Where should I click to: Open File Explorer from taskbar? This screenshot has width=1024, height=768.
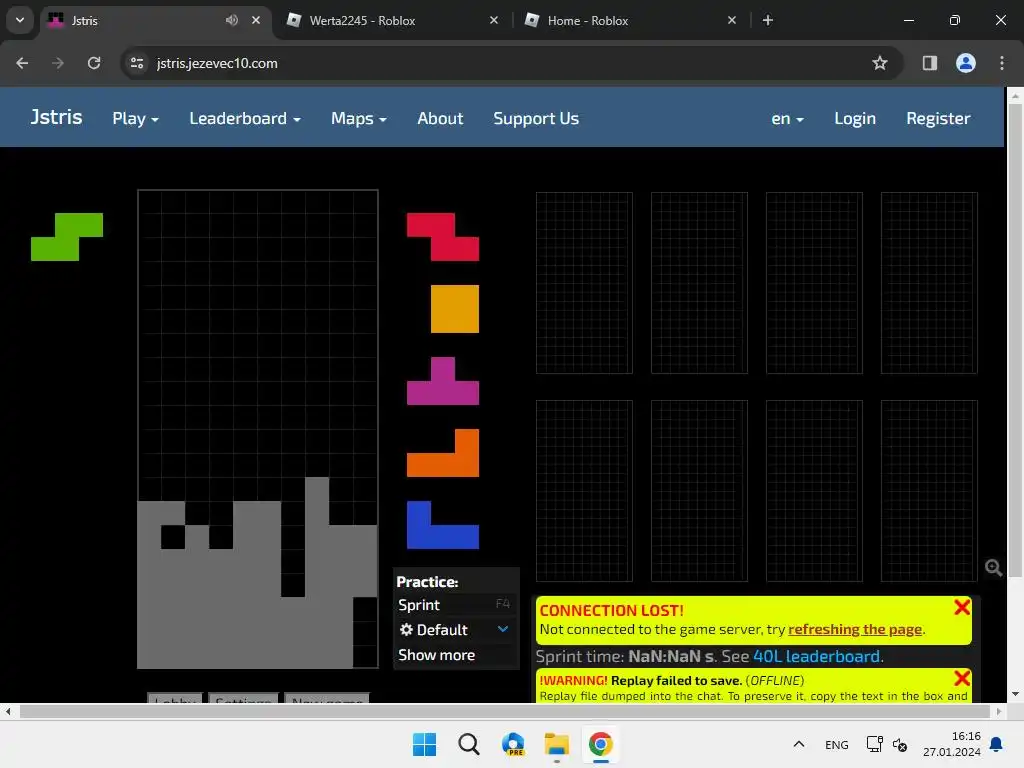556,744
